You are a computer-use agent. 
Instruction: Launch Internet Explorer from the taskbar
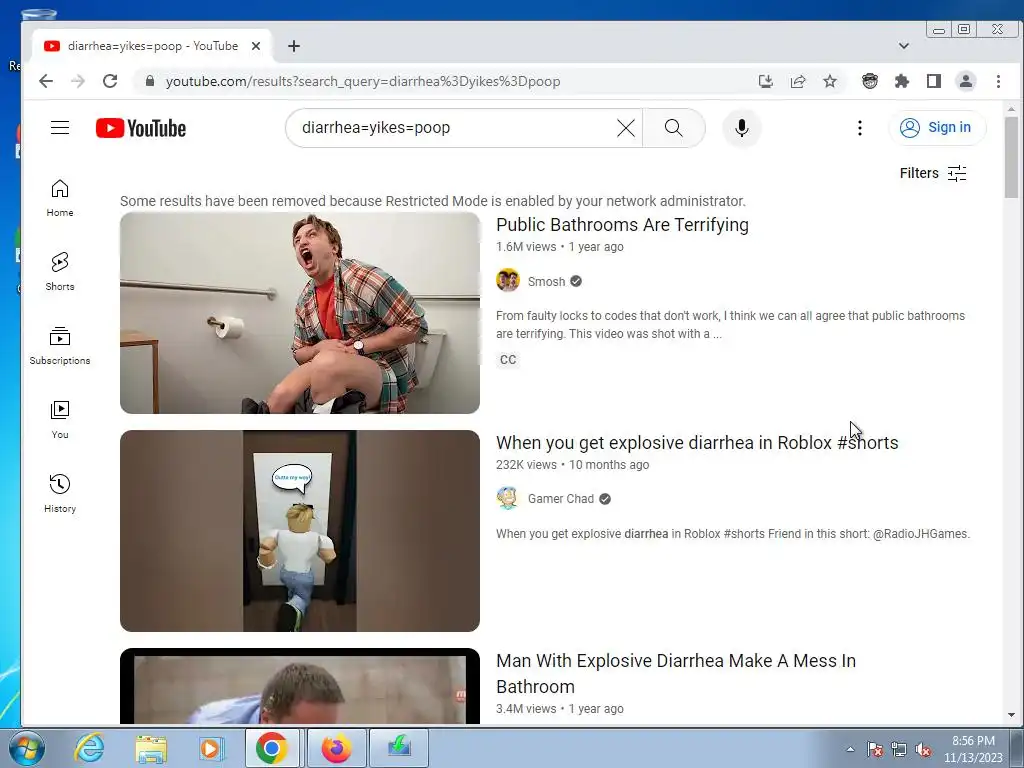[89, 748]
